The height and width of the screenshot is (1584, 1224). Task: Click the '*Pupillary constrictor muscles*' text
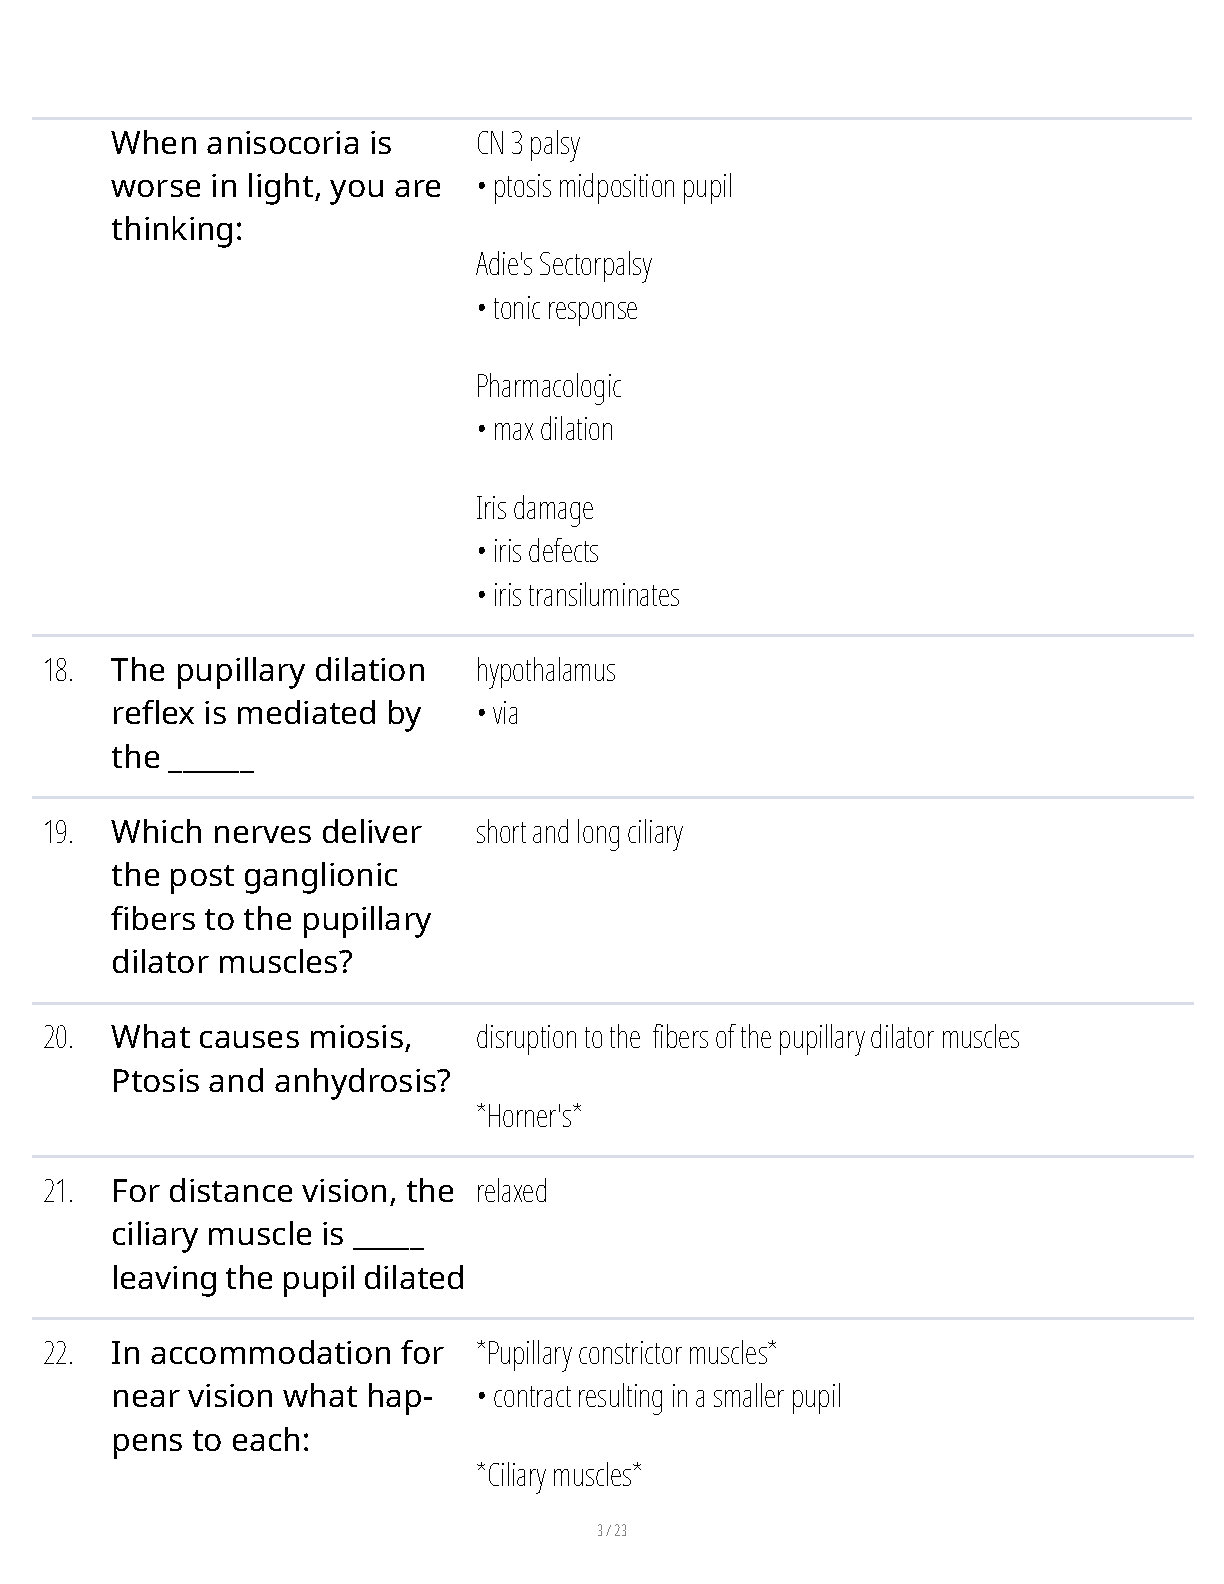(626, 1354)
